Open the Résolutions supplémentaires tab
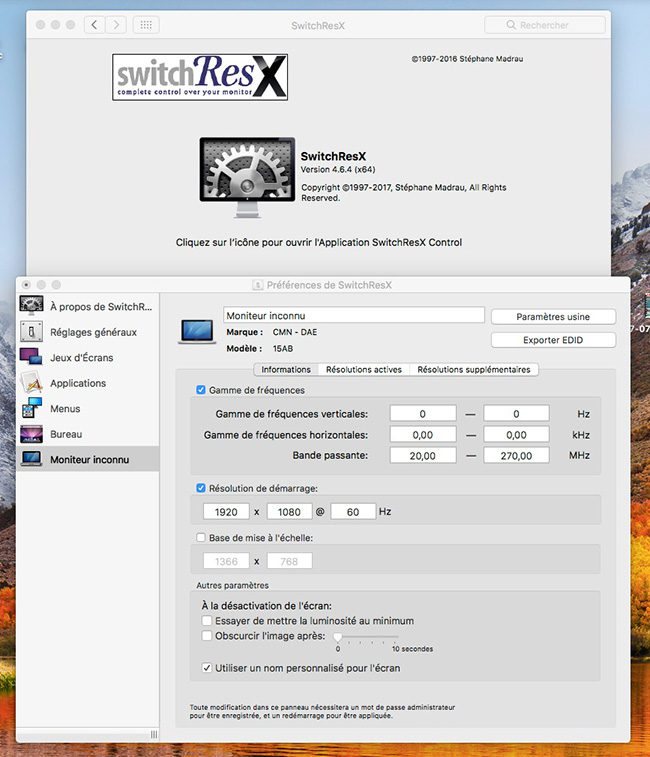Viewport: 650px width, 757px height. click(x=474, y=369)
